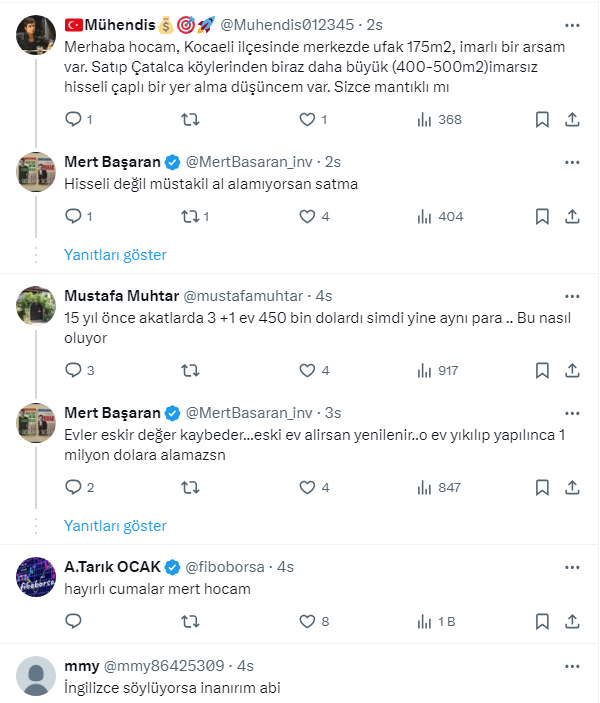Reply to Mühendis's Kocaeli land tweet

click(73, 120)
